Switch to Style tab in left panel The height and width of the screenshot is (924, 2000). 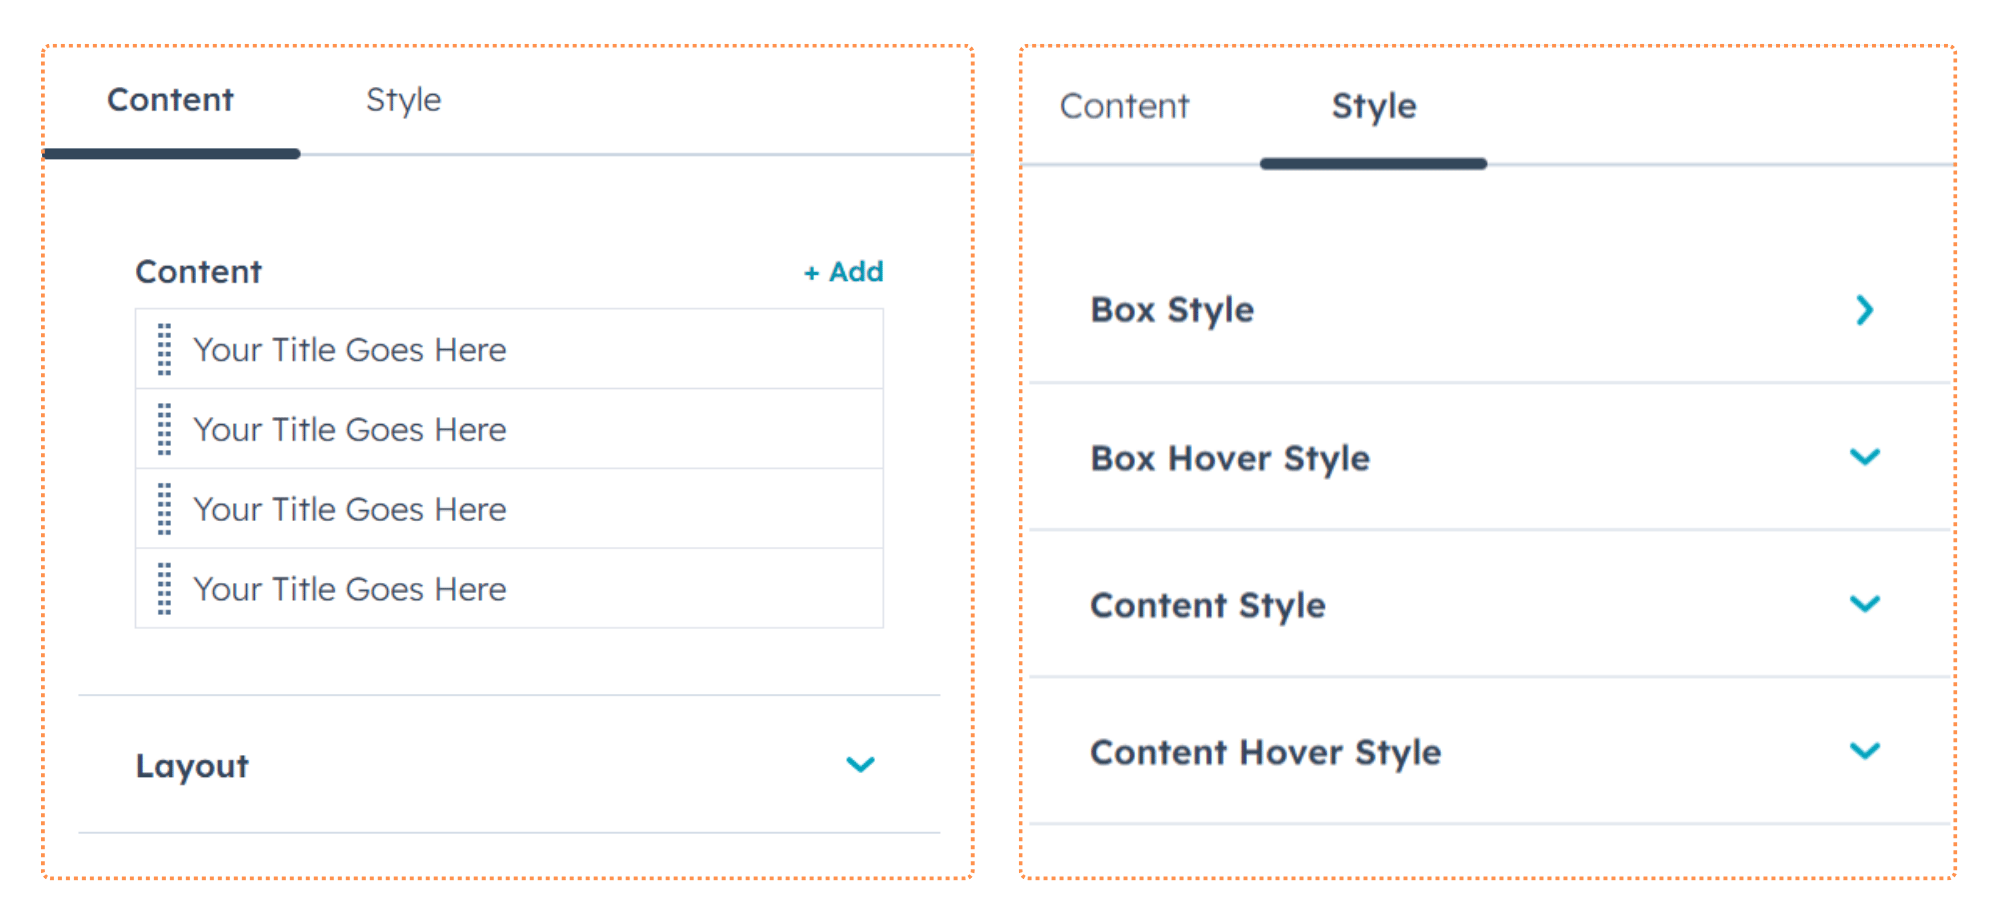tap(403, 100)
